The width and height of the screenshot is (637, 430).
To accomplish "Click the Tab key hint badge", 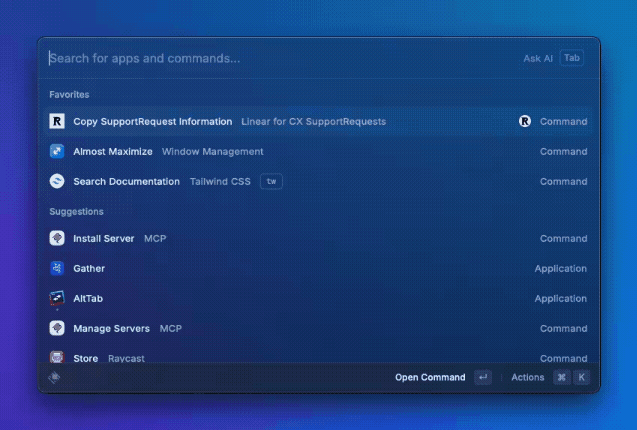I will pos(572,58).
